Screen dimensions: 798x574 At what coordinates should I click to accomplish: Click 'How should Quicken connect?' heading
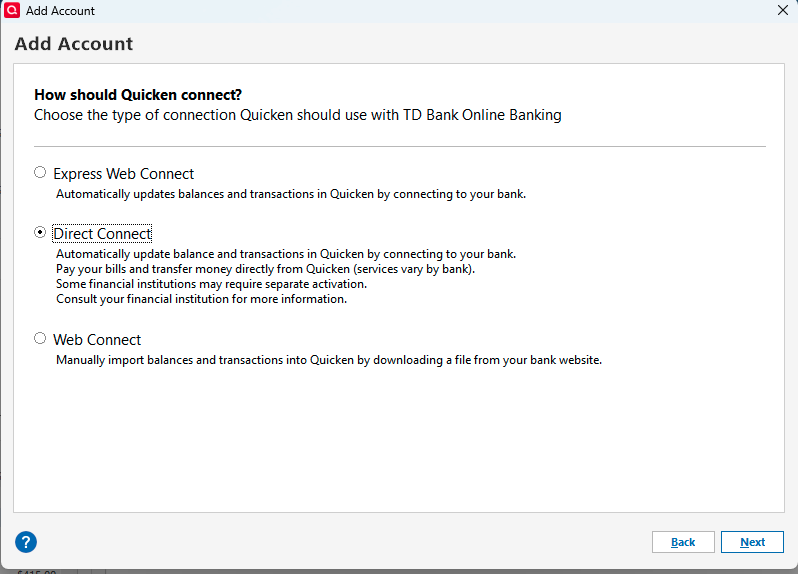138,95
